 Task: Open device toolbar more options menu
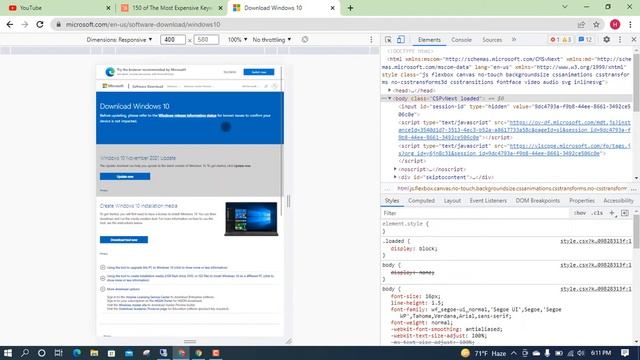[371, 40]
